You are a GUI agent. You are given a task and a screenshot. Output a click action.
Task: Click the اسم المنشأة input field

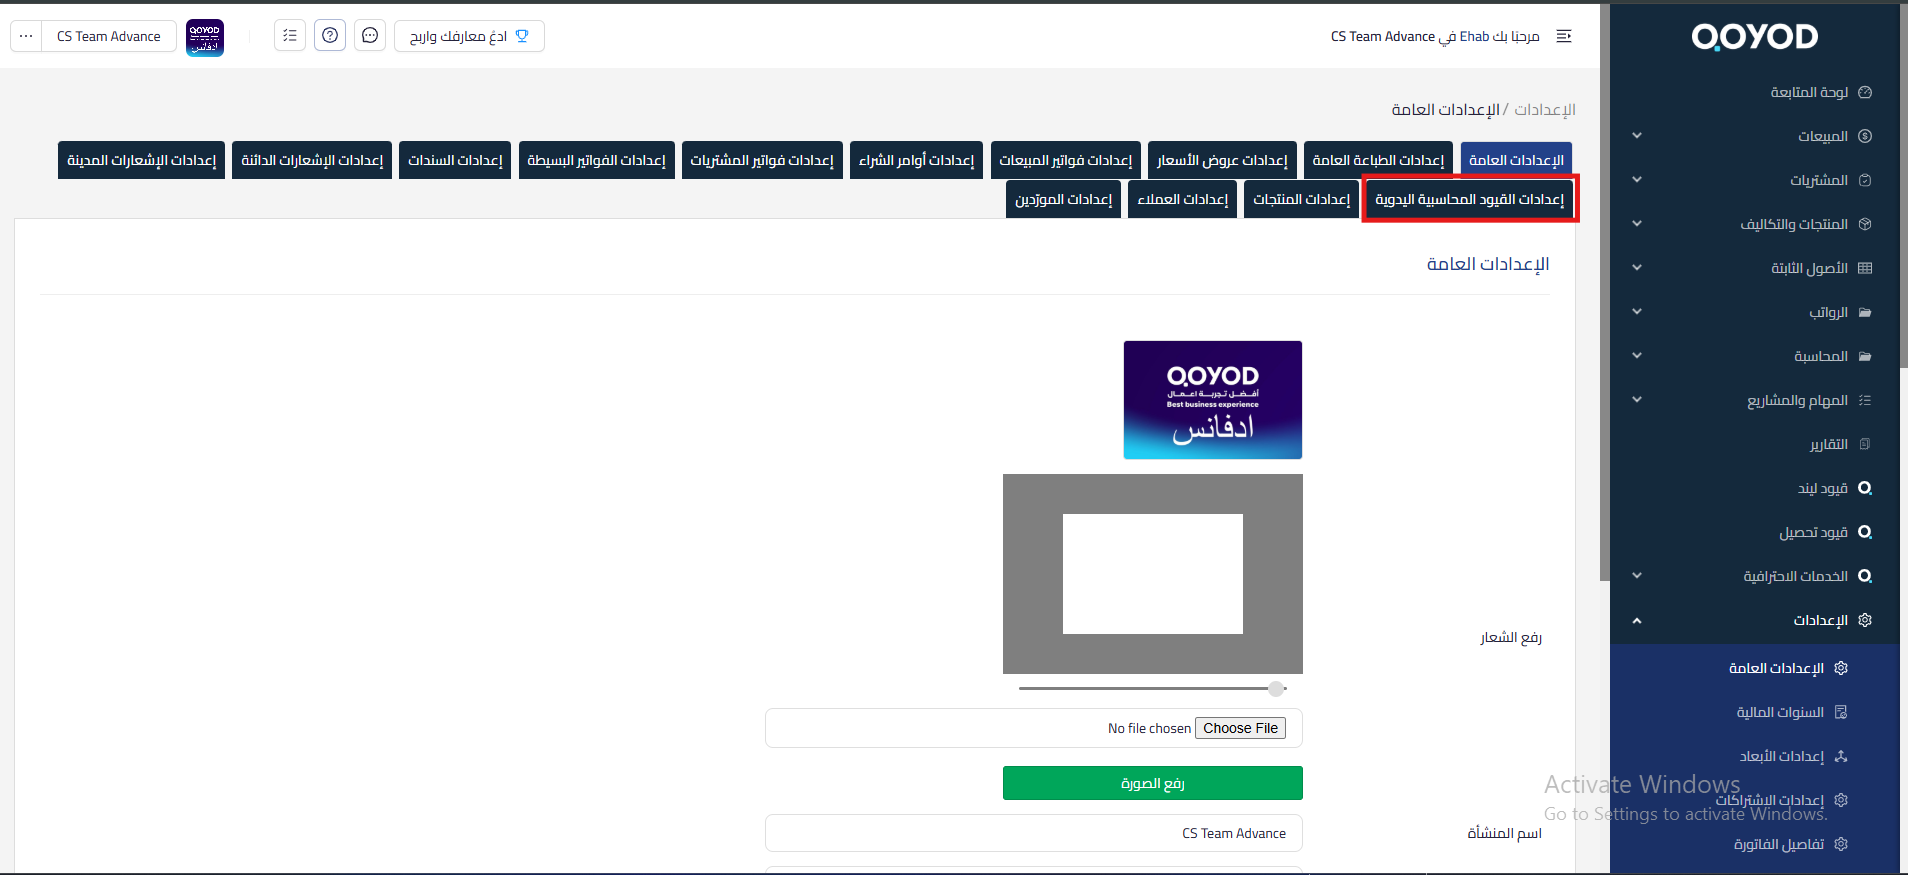pyautogui.click(x=1034, y=833)
